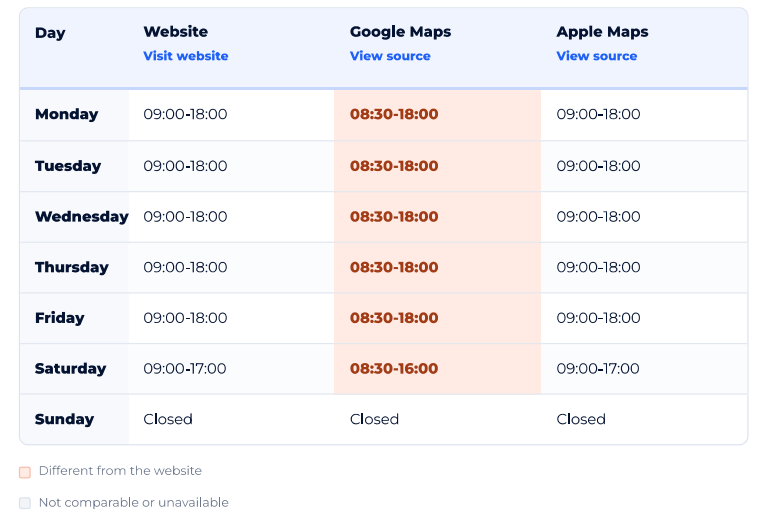Click View source under Apple Maps
Screen dimensions: 770x528
[597, 56]
